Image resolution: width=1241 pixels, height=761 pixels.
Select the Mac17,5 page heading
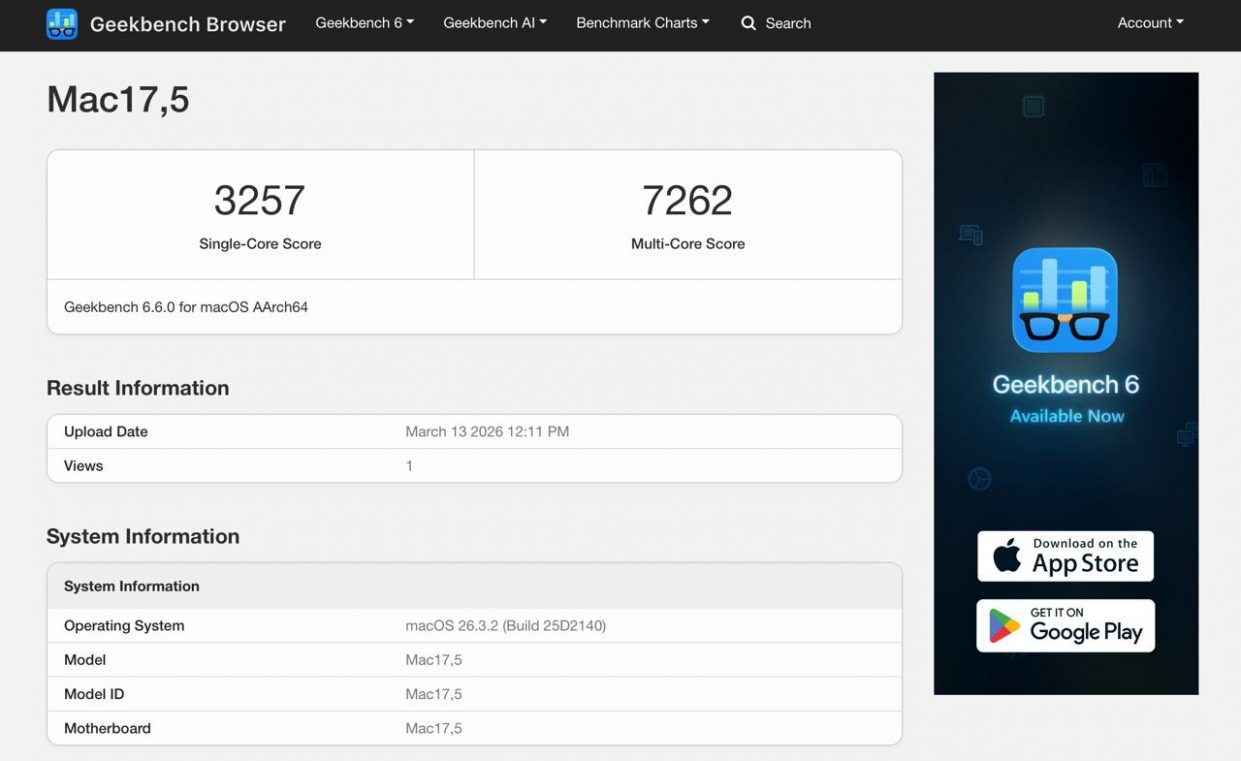click(x=118, y=99)
